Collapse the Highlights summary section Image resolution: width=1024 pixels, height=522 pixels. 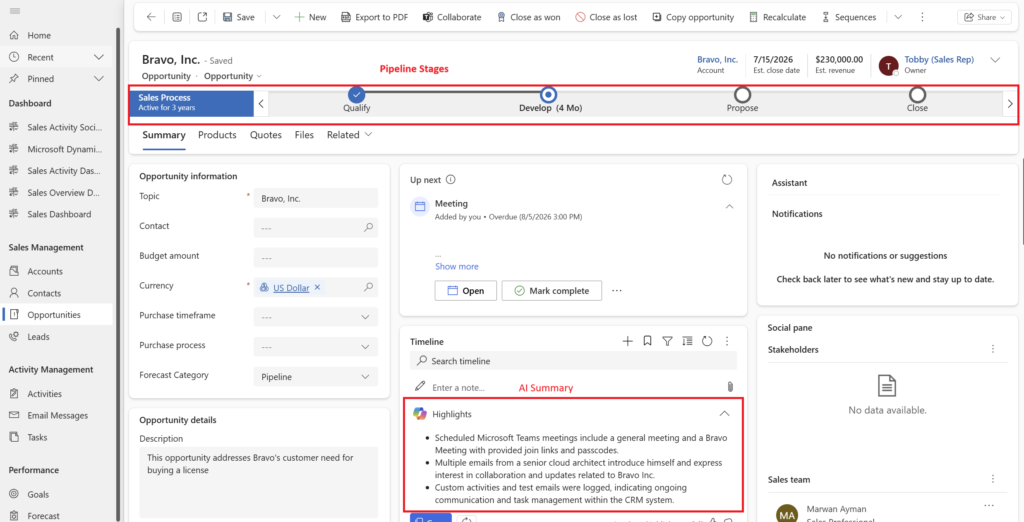(724, 414)
